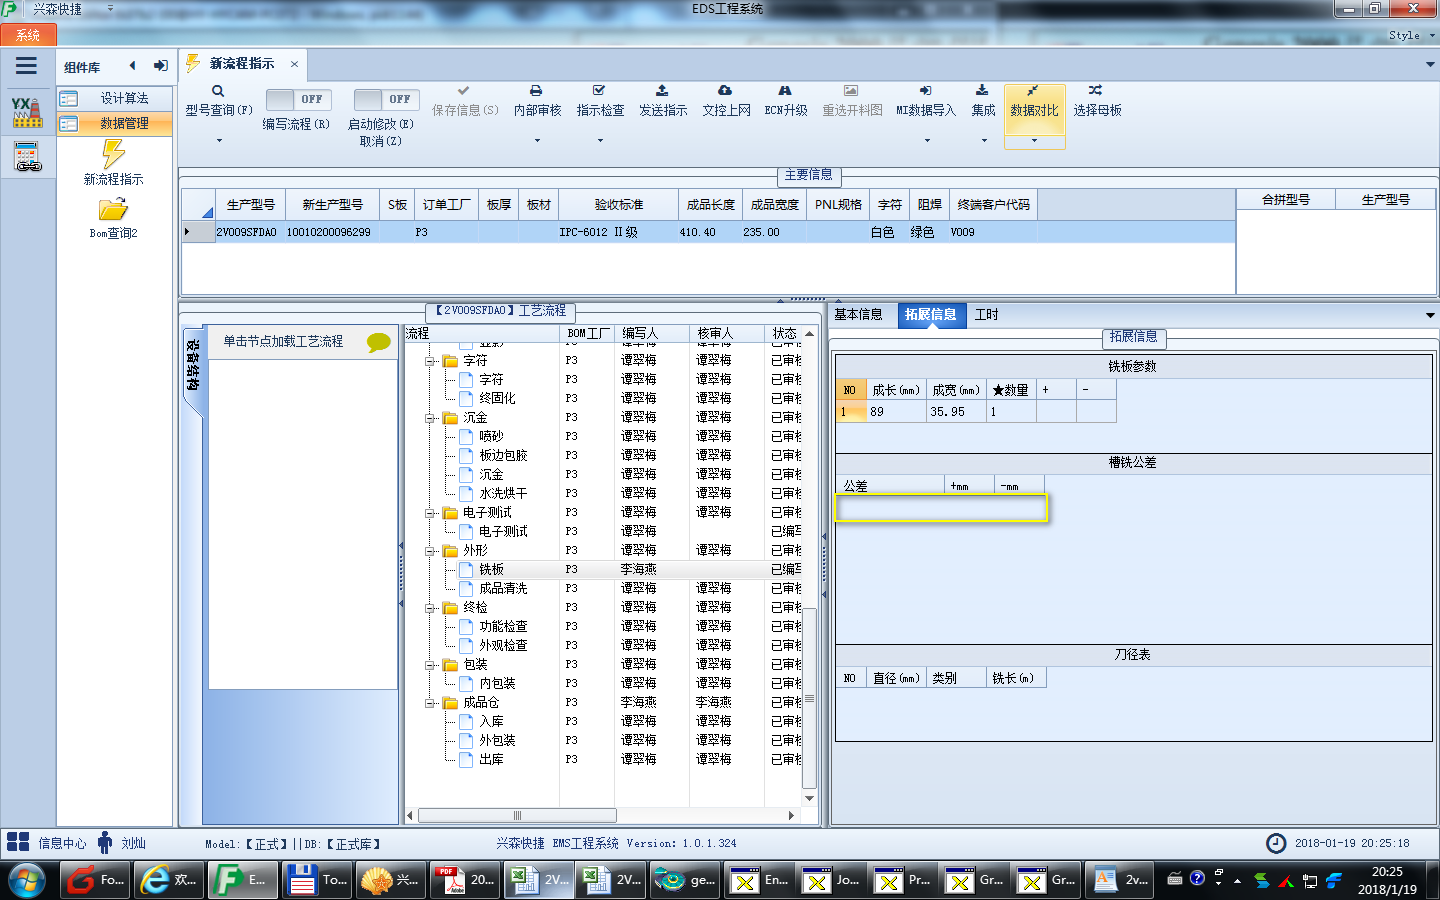The height and width of the screenshot is (900, 1440).
Task: Click the calculator icon in the sidebar
Action: pos(27,157)
